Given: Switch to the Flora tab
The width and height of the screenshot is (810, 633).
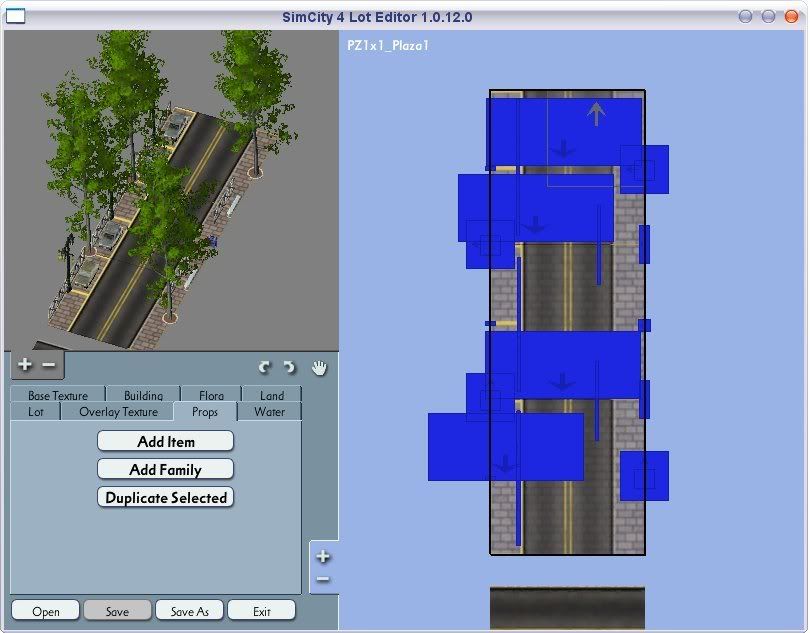Looking at the screenshot, I should coord(211,395).
